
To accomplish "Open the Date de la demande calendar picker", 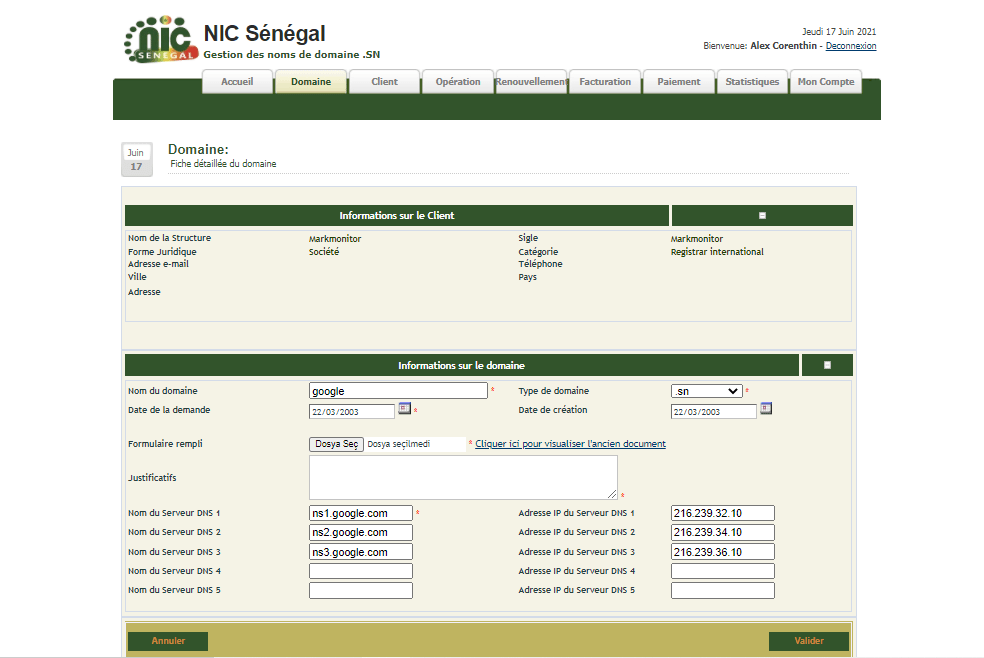I will click(404, 409).
